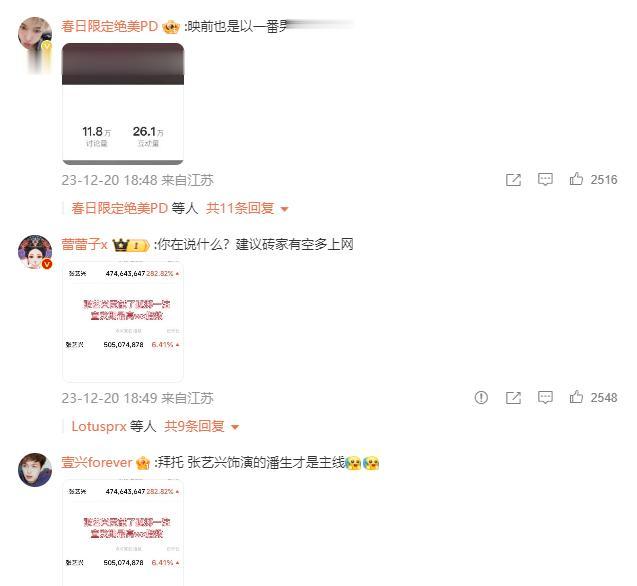
Task: Click 春日限定绝美PD's avatar picture
Action: [x=35, y=34]
